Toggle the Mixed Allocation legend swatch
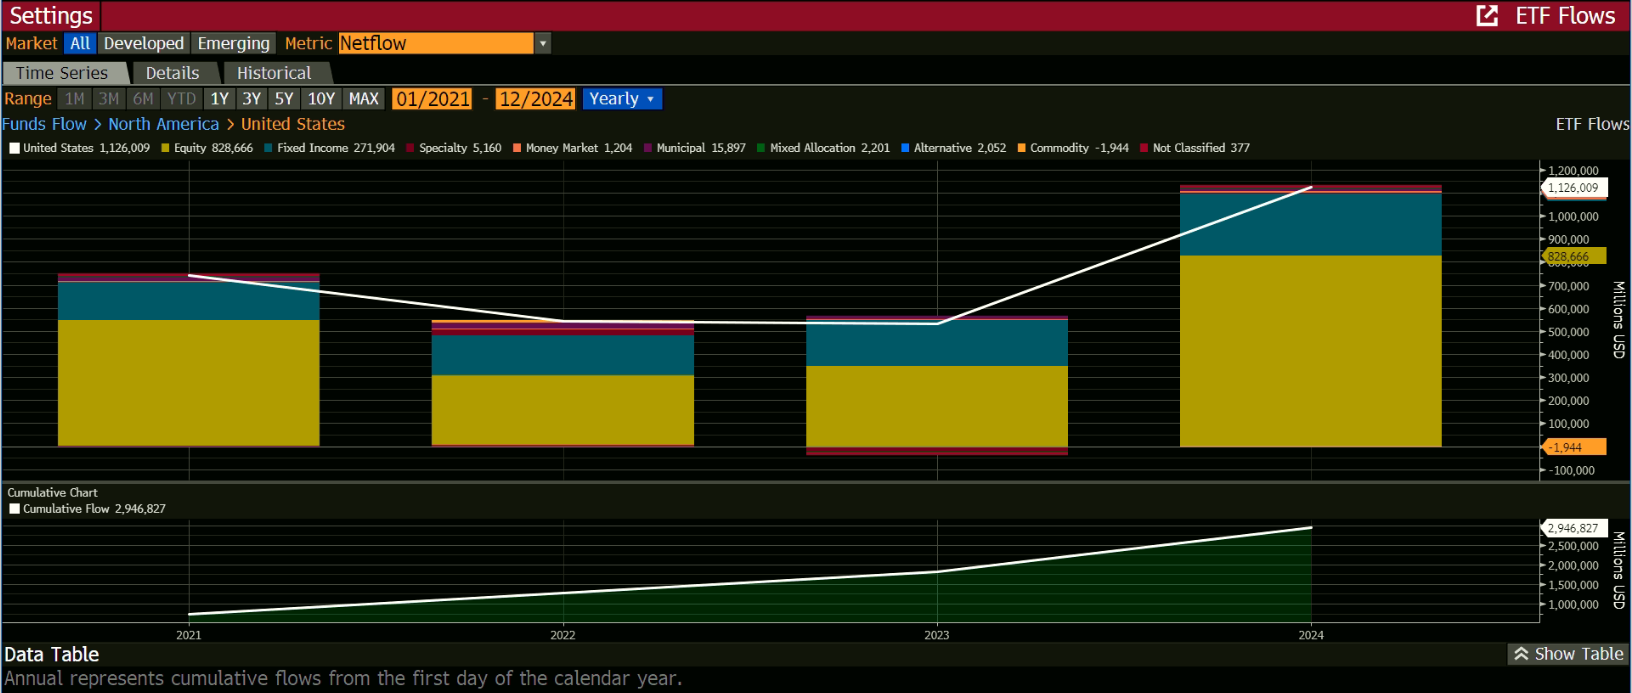1632x693 pixels. [761, 148]
